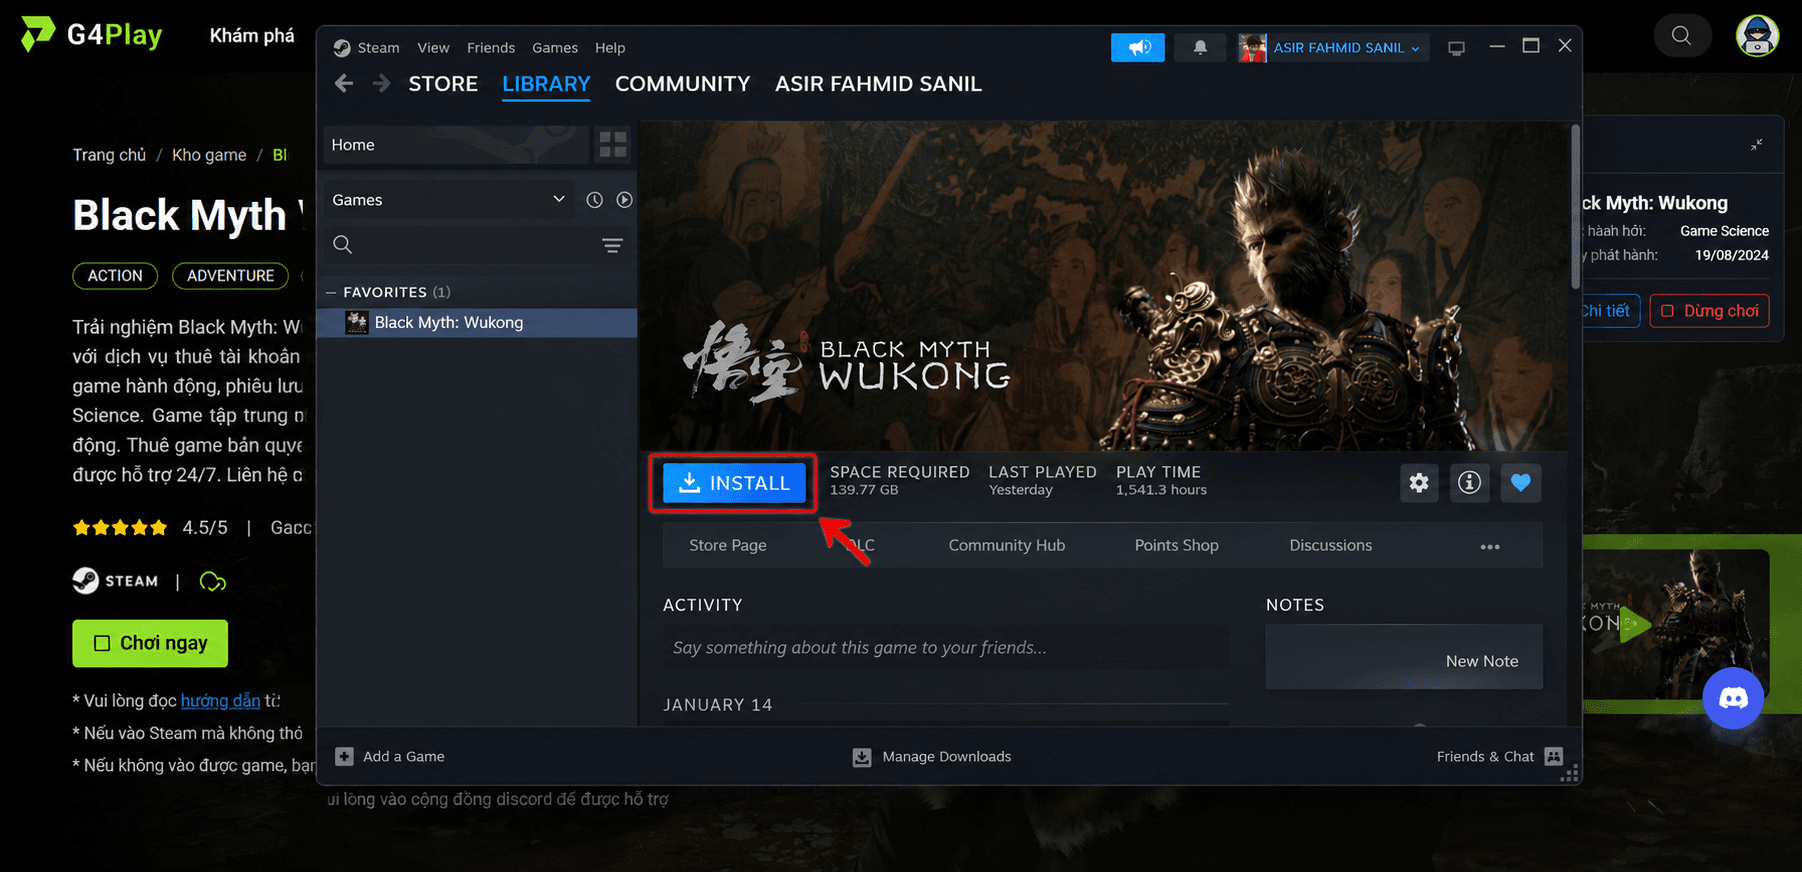
Task: Go forward with the Steam forward arrow
Action: tap(381, 84)
